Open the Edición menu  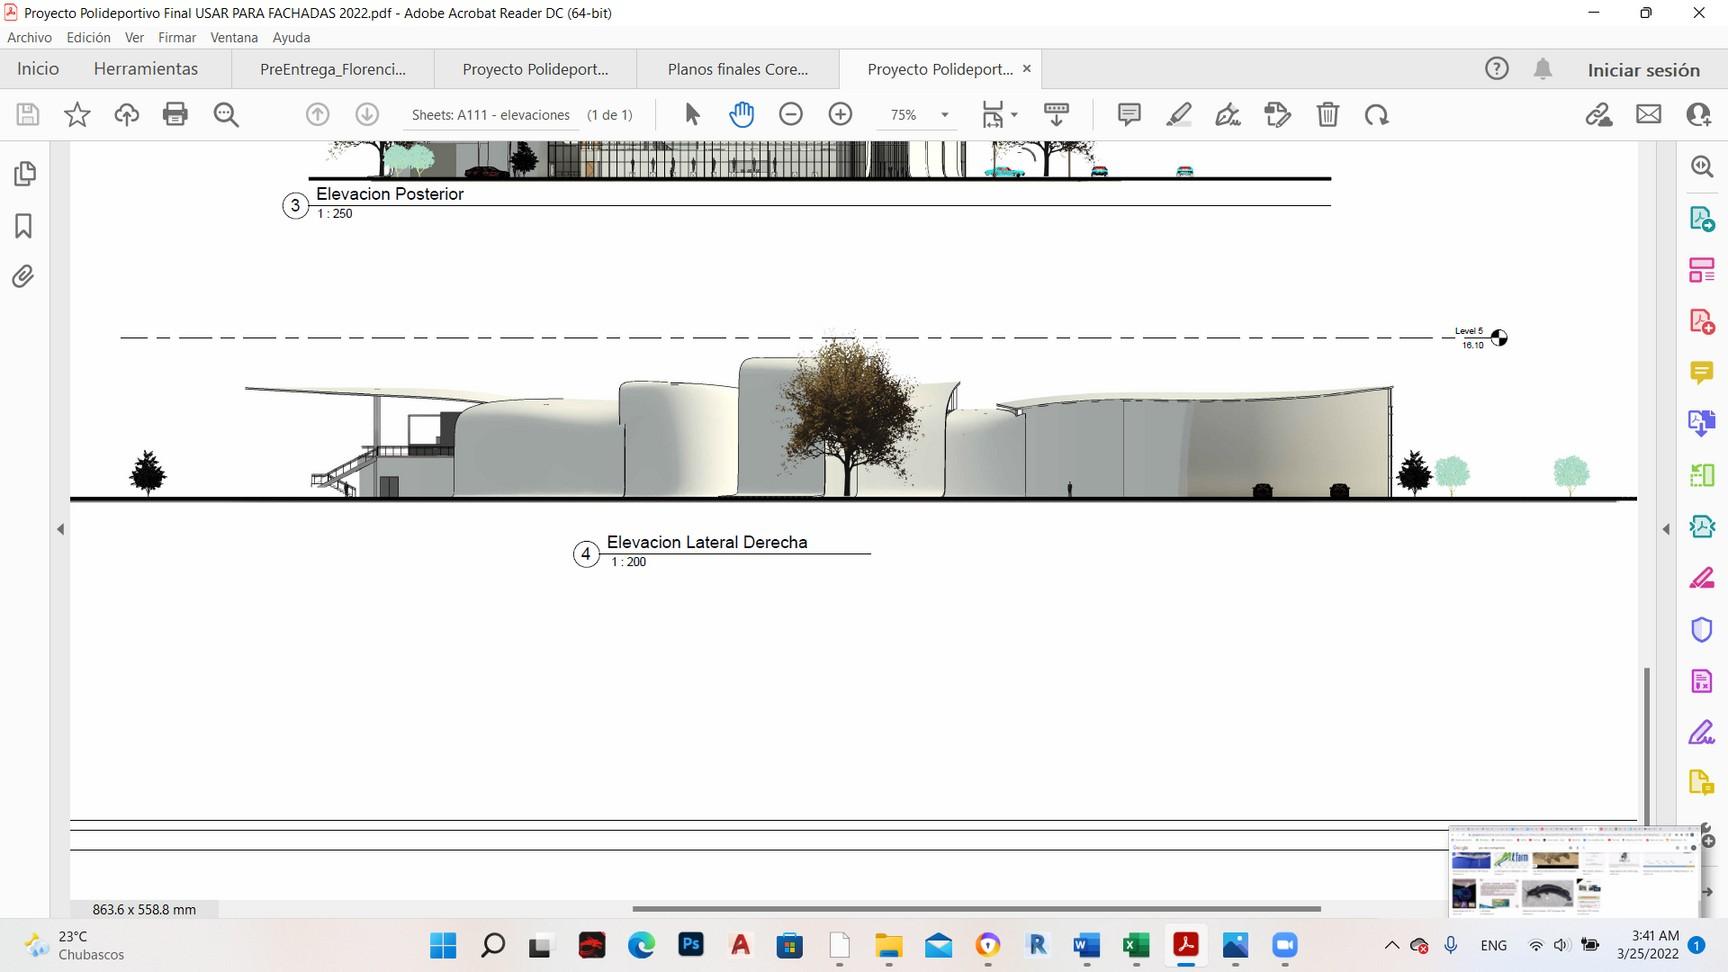tap(89, 38)
